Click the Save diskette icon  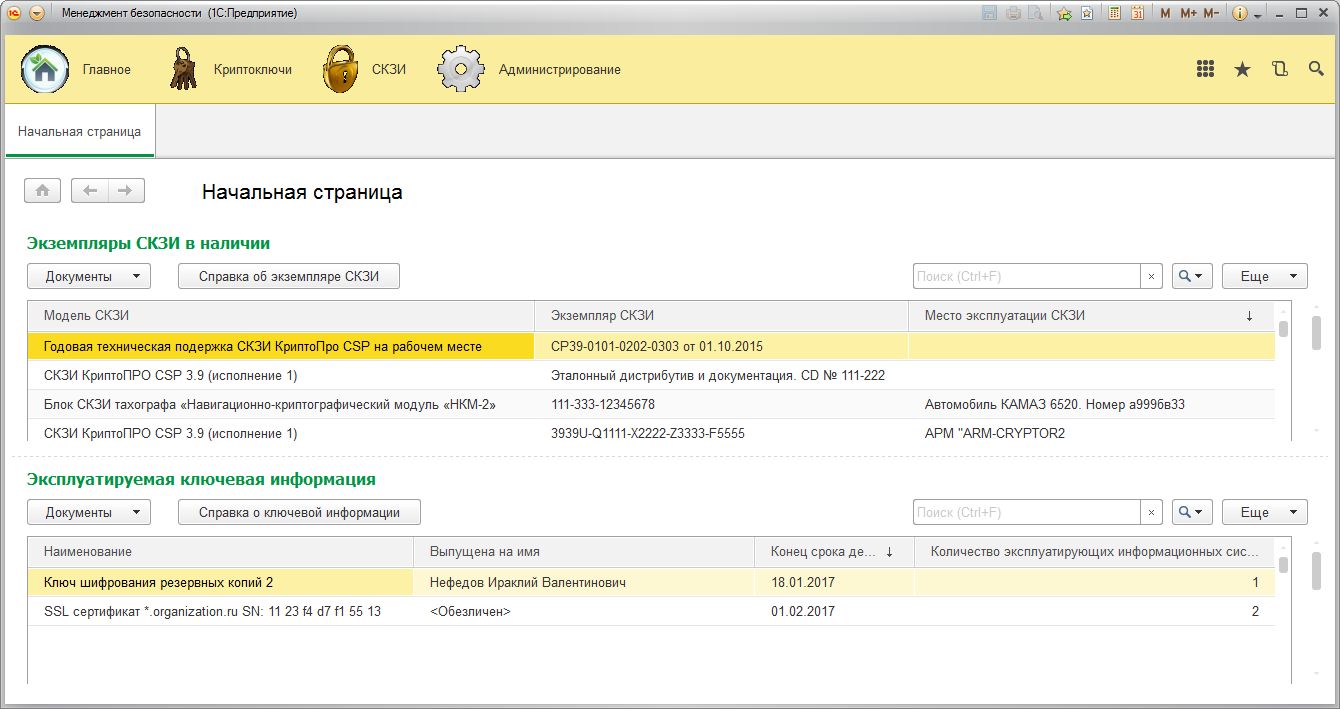click(990, 13)
